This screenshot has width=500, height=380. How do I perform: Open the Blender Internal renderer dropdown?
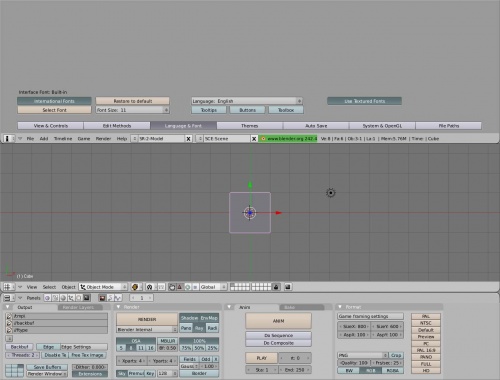[x=147, y=329]
